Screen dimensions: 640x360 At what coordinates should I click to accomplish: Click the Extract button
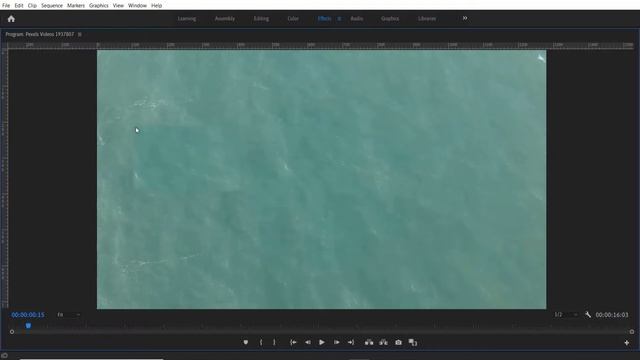point(383,342)
